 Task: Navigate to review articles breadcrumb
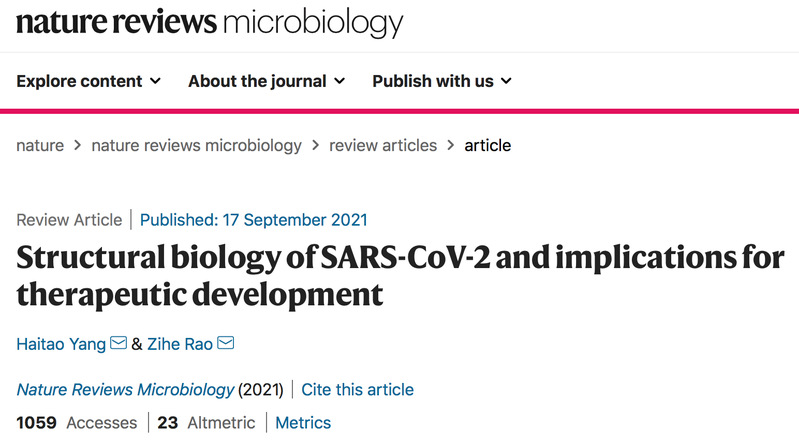click(x=383, y=145)
